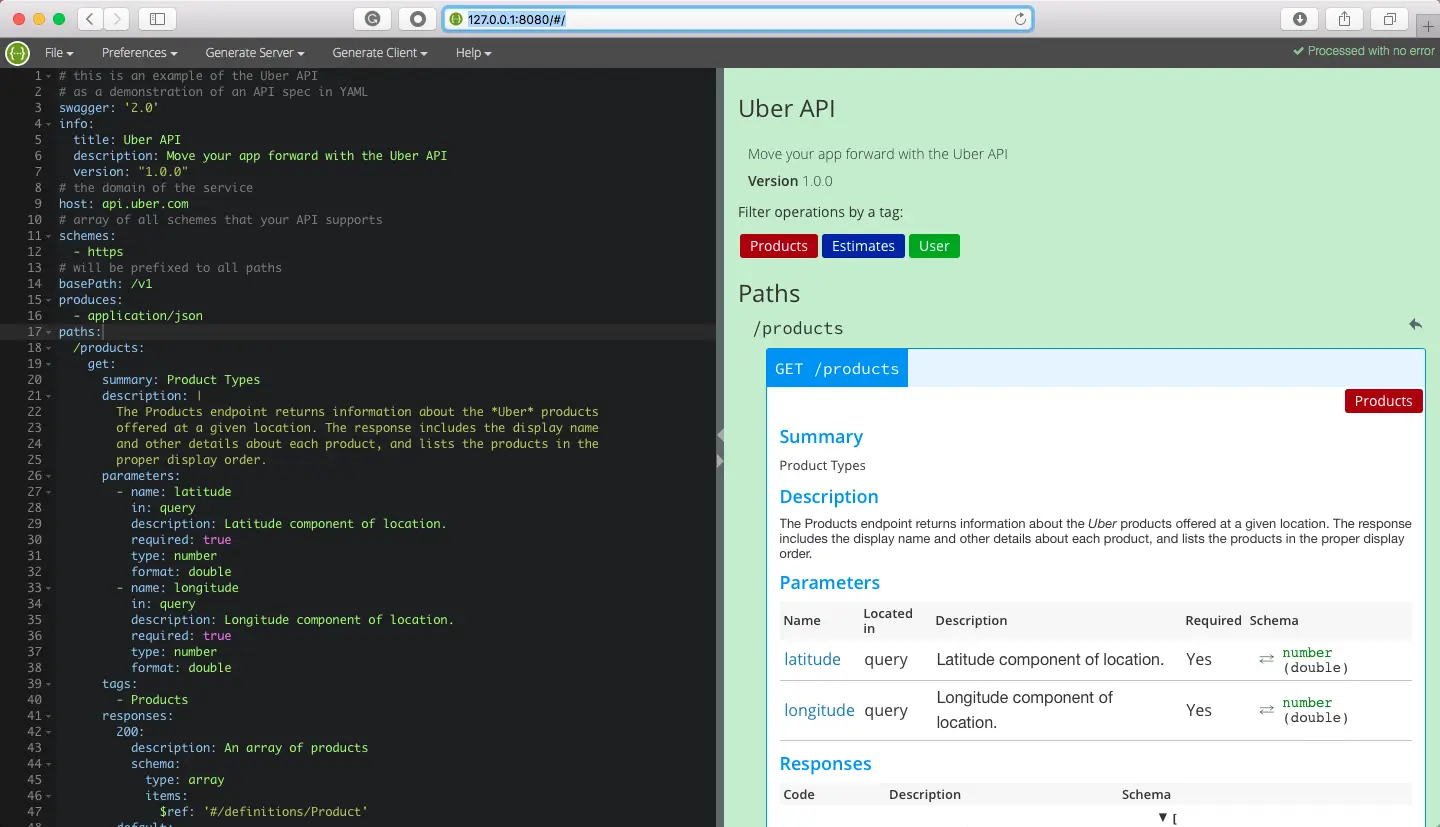This screenshot has height=827, width=1440.
Task: Click the basePath: /v1 line in editor
Action: pyautogui.click(x=105, y=284)
